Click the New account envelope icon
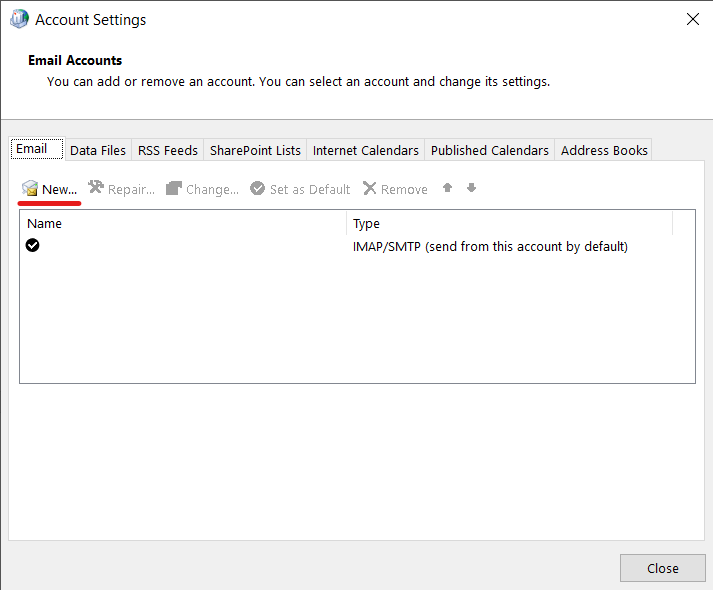The height and width of the screenshot is (590, 713). (x=30, y=189)
